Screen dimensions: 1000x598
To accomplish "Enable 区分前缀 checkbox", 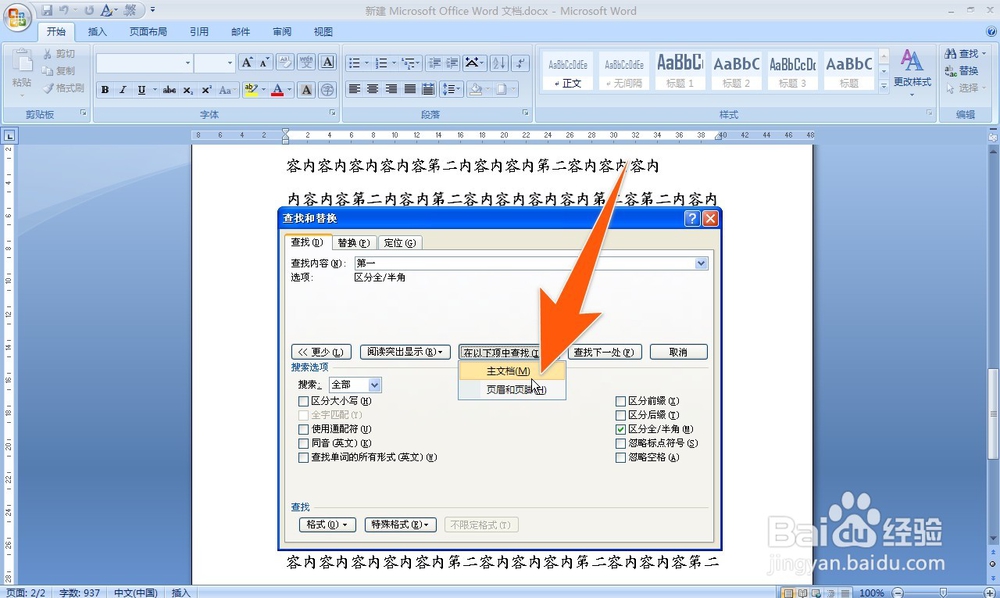I will (621, 402).
